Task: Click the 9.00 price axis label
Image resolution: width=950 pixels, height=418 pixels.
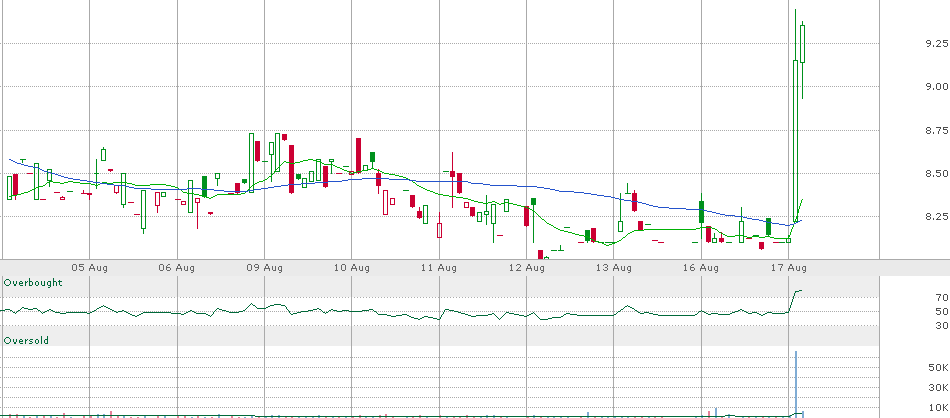Action: (937, 87)
